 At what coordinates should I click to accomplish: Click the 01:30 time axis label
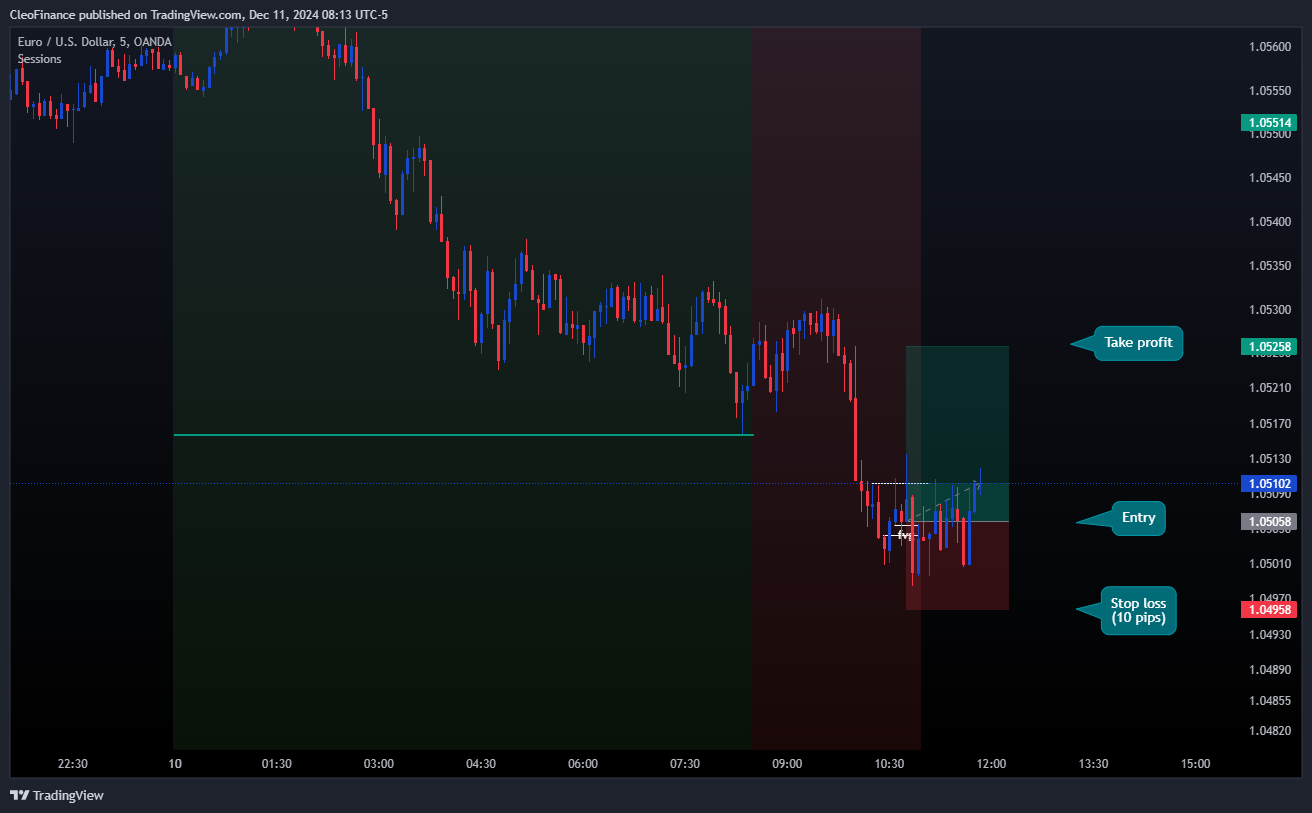point(277,764)
